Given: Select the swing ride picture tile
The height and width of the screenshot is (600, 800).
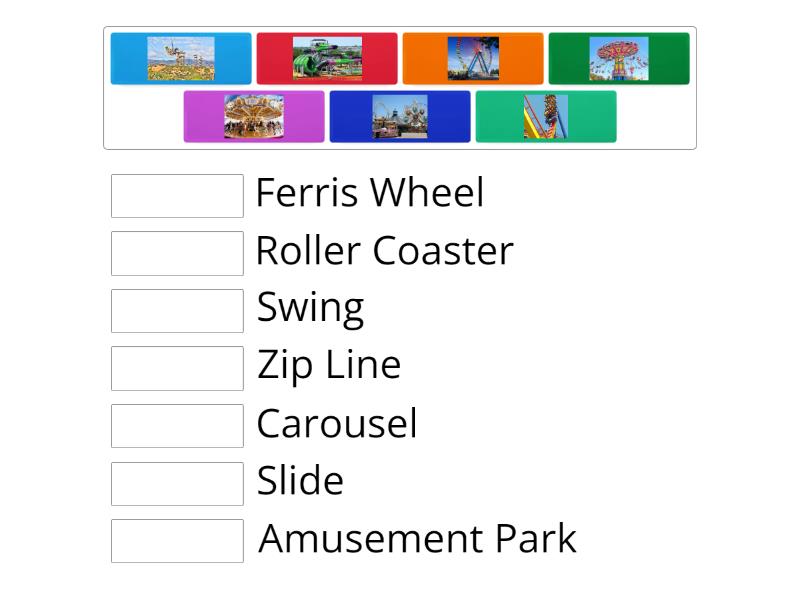Looking at the screenshot, I should coord(619,58).
